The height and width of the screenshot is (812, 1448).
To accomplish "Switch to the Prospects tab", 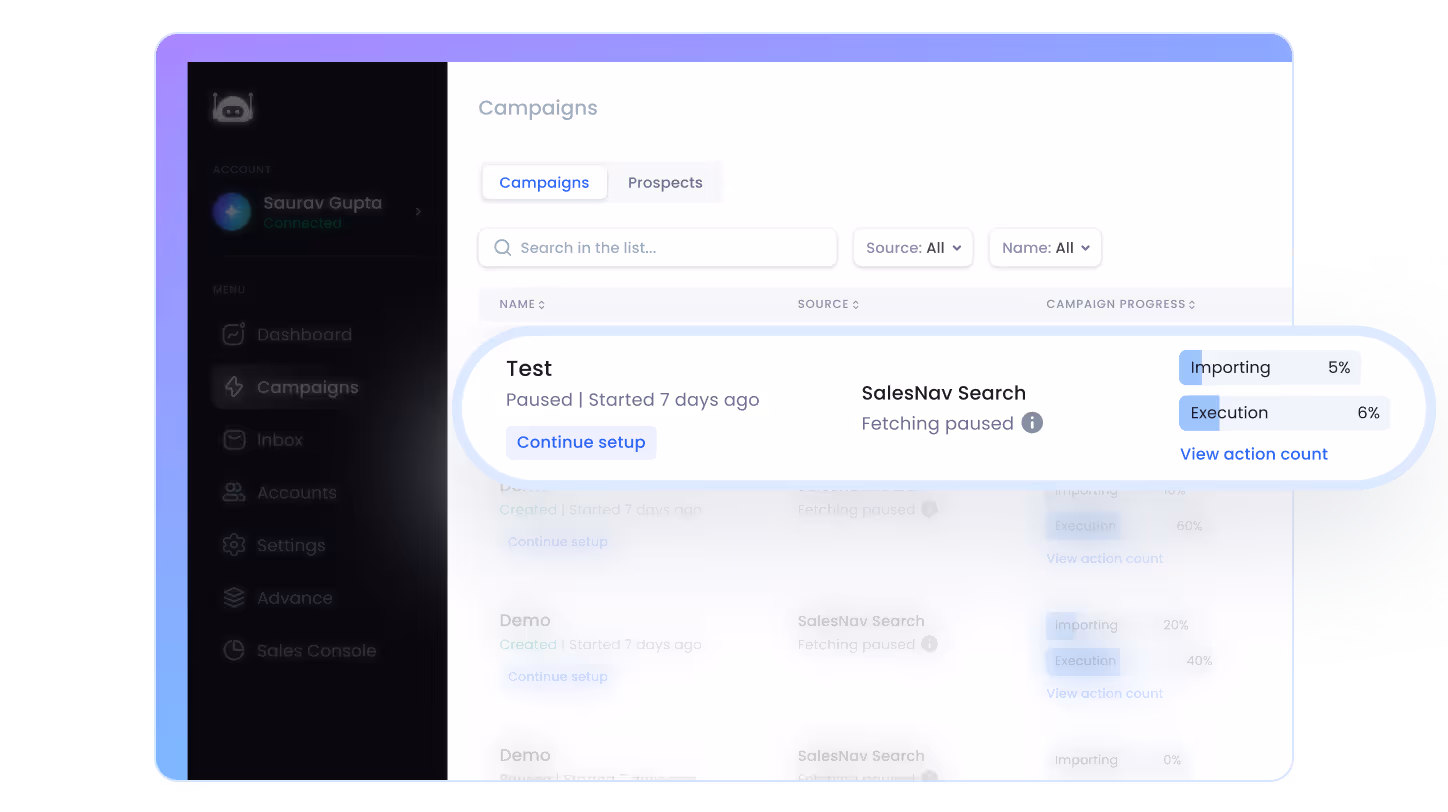I will pyautogui.click(x=665, y=183).
